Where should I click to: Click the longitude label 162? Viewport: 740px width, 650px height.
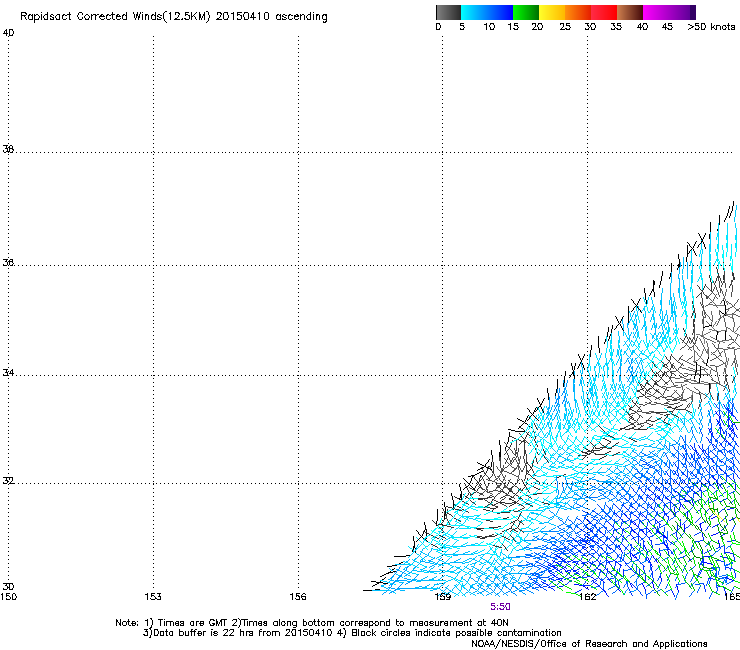[588, 597]
